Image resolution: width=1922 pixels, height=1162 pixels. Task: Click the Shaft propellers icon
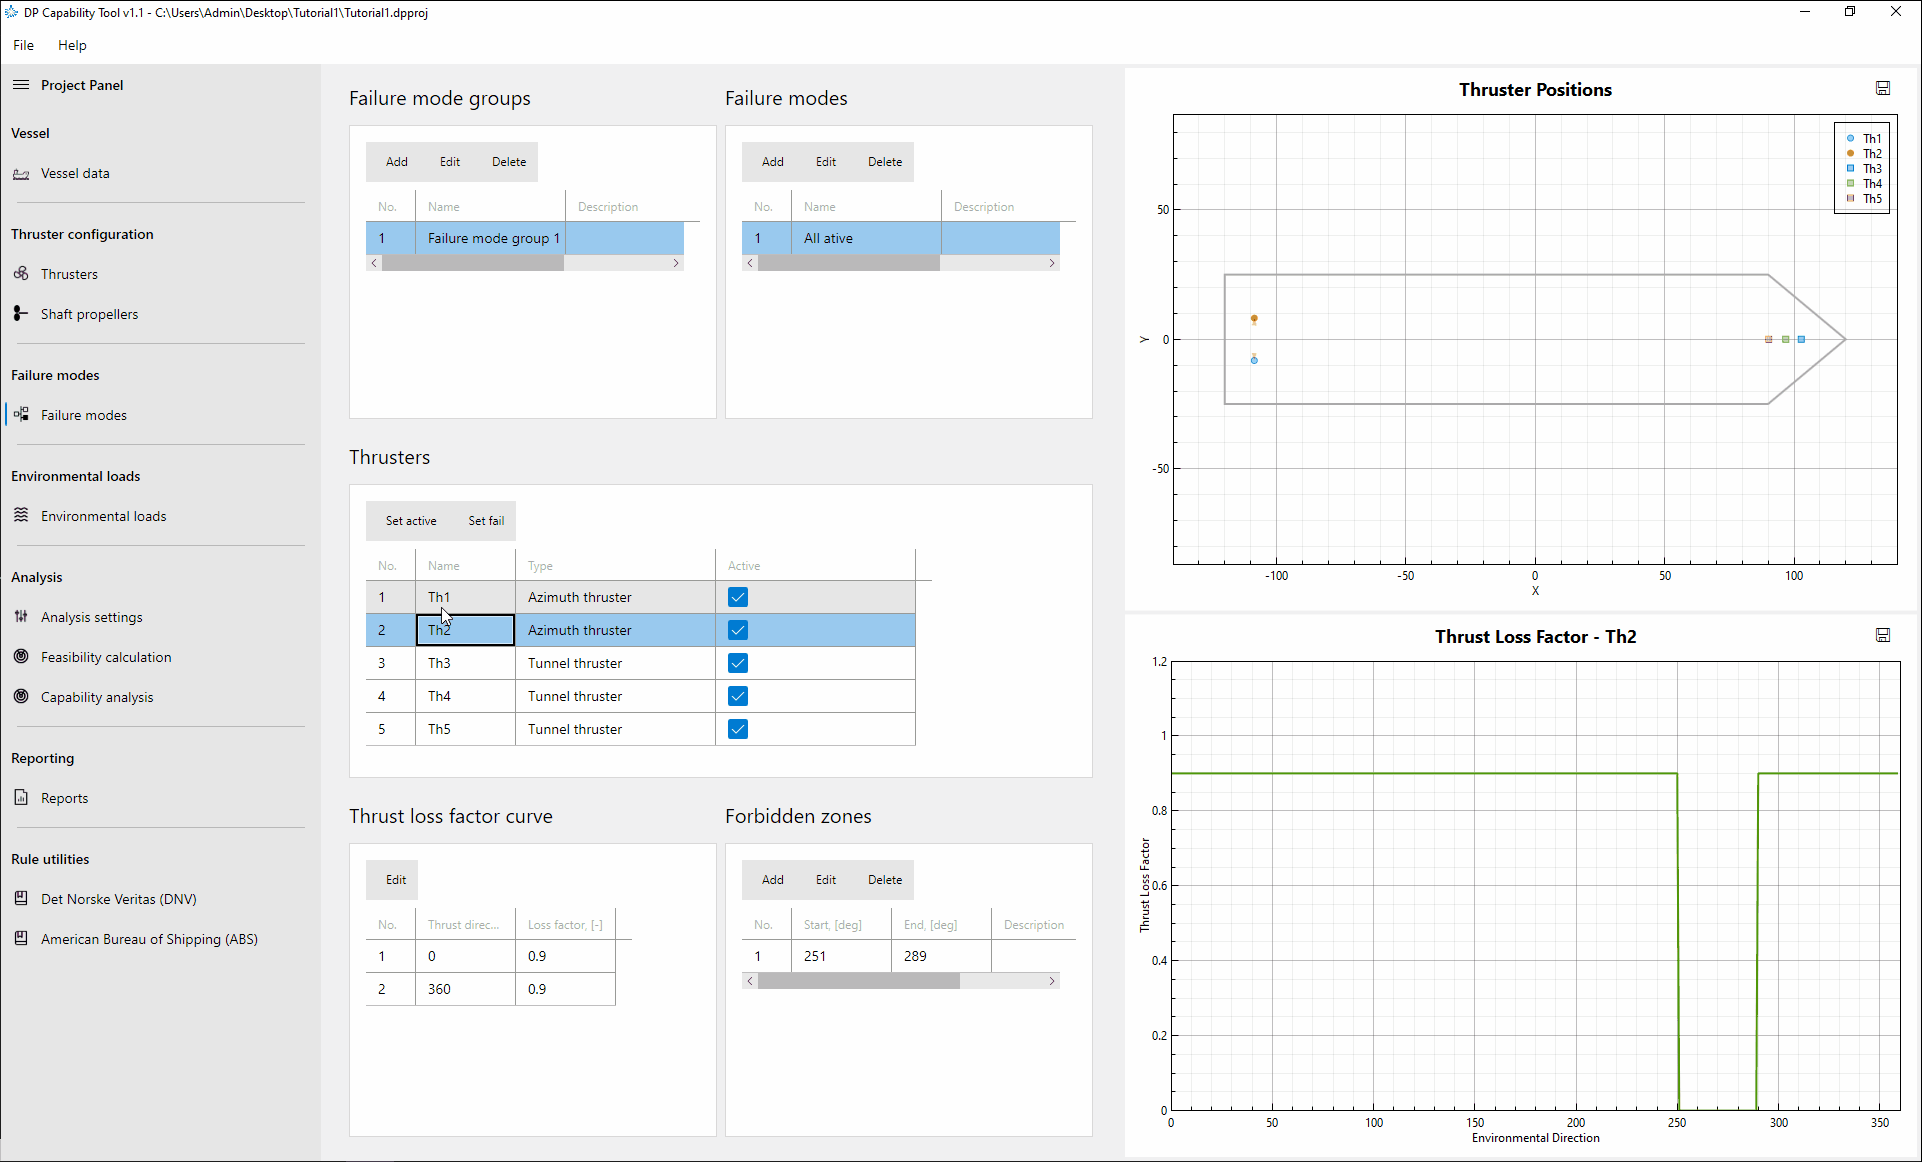[21, 314]
